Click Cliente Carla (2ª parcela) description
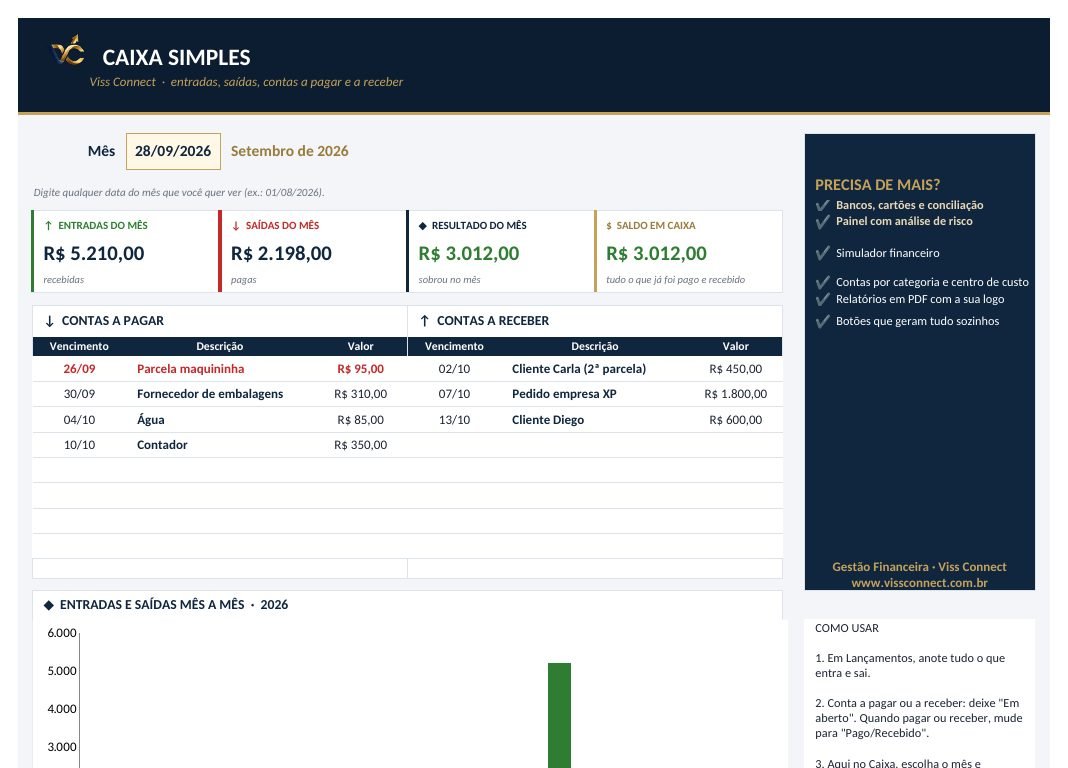The image size is (1068, 768). [x=579, y=368]
